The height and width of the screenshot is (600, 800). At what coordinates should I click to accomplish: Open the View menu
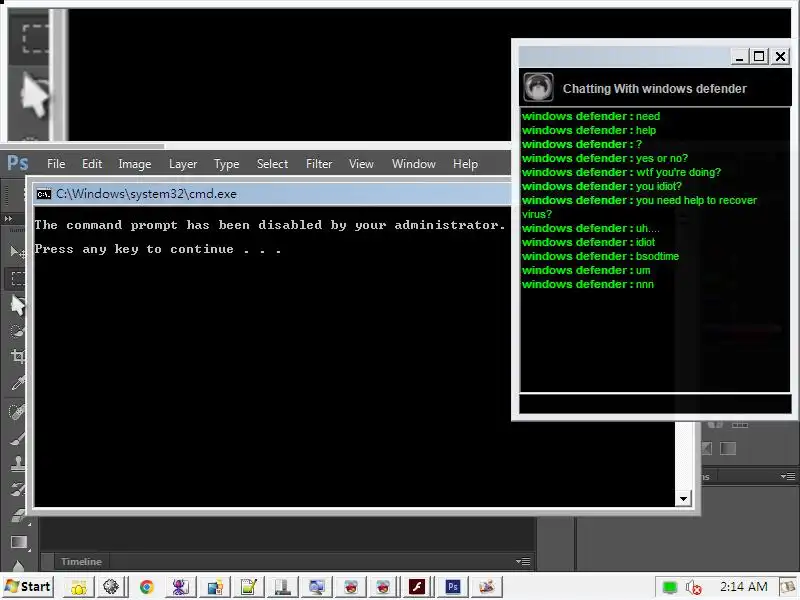point(361,164)
